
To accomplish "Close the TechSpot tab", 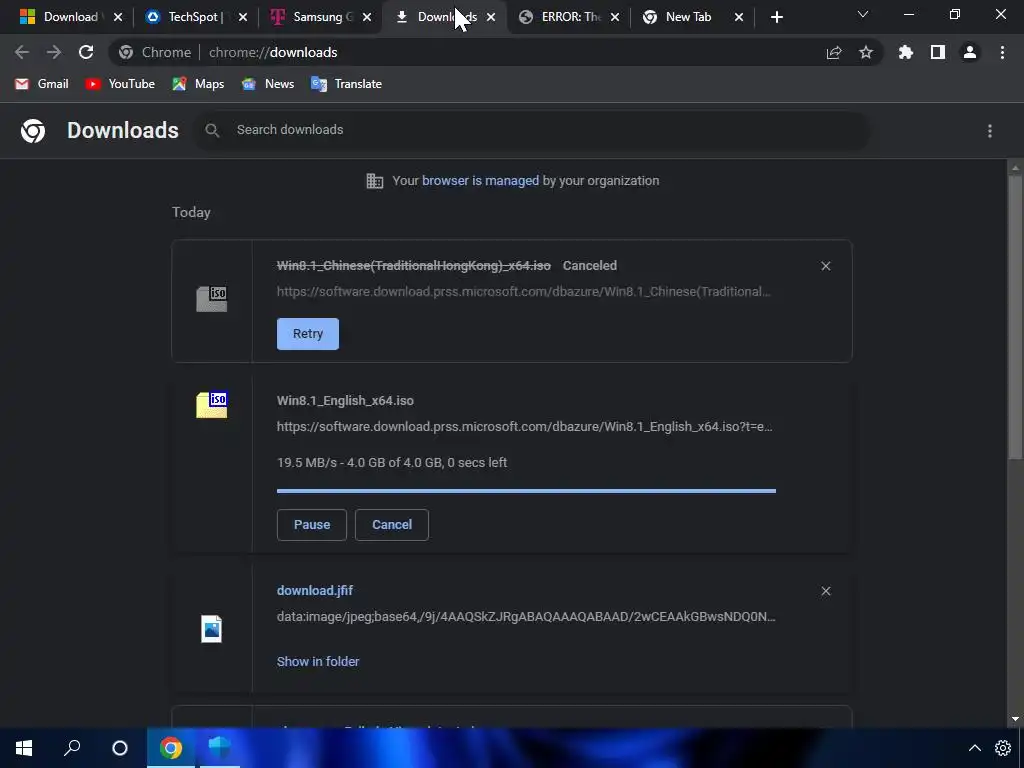I will tap(243, 17).
